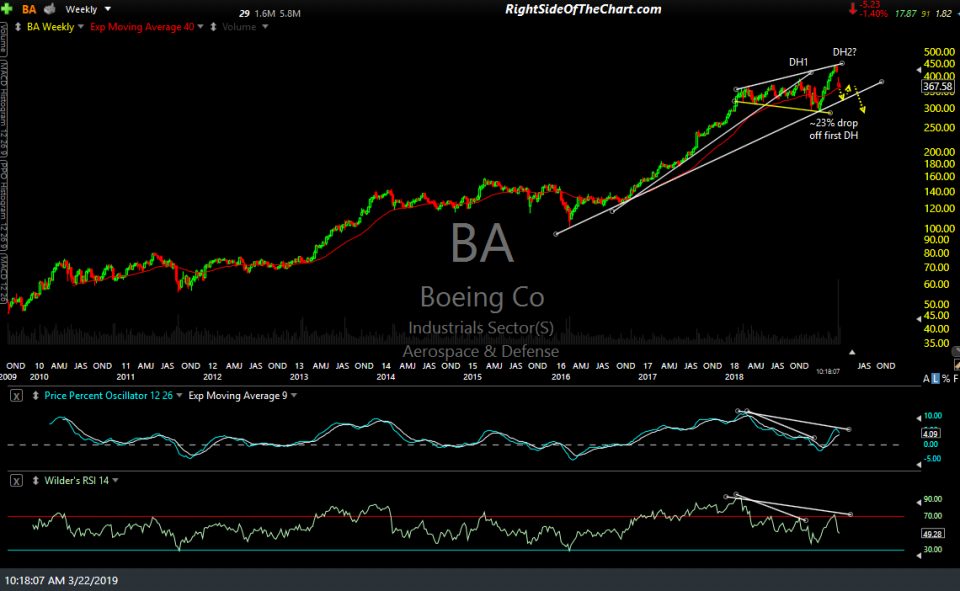Toggle the F scale option on the price axis
The image size is (960, 591).
click(x=956, y=378)
